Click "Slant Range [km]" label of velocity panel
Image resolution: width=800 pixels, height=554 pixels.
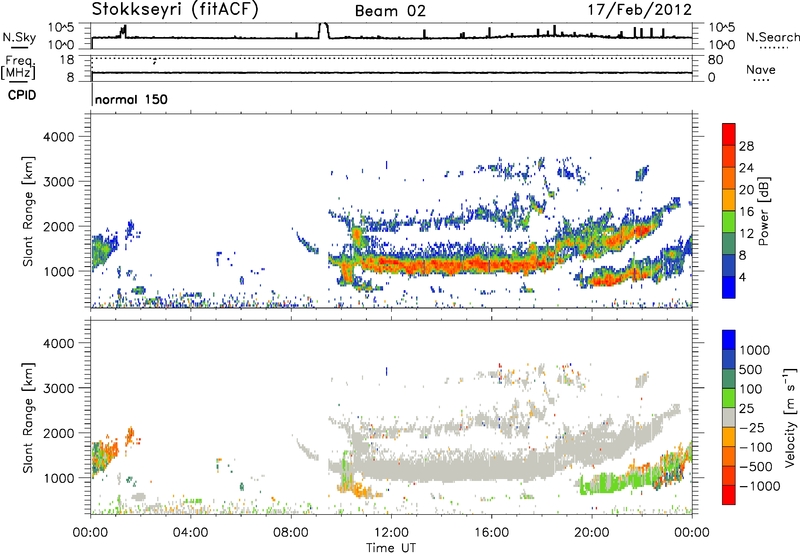point(28,418)
